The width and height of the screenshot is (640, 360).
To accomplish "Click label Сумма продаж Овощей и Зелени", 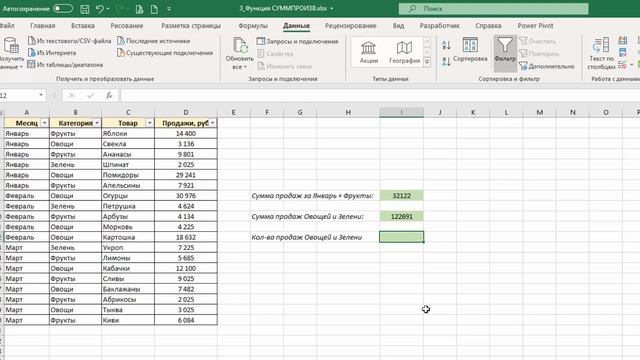I will coord(307,216).
